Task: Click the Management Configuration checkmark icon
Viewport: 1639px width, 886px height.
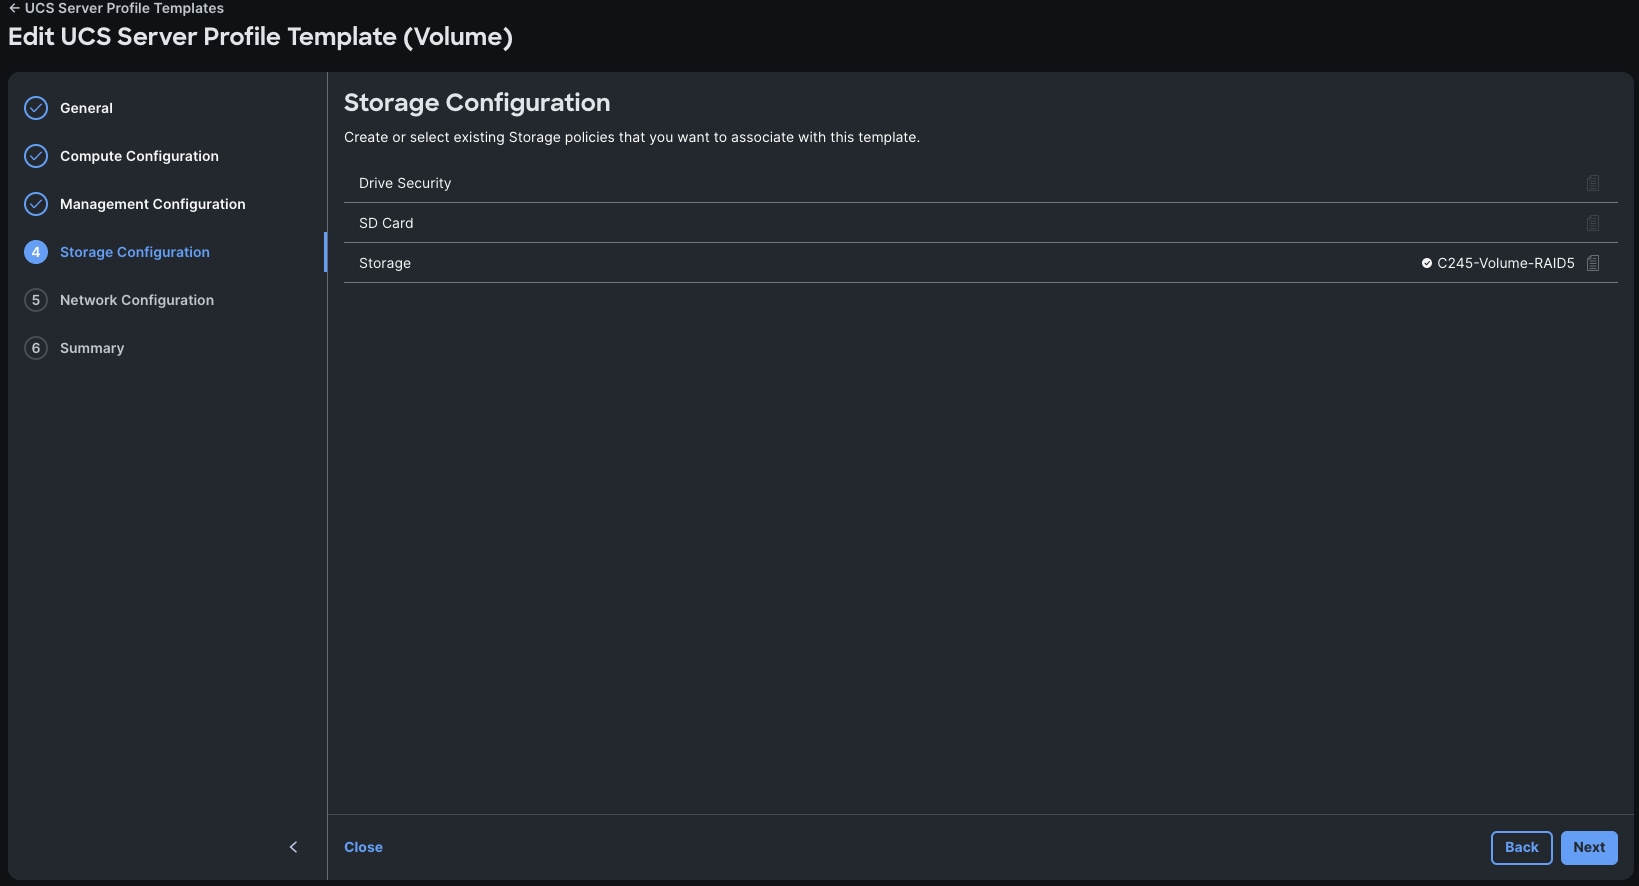Action: (36, 204)
